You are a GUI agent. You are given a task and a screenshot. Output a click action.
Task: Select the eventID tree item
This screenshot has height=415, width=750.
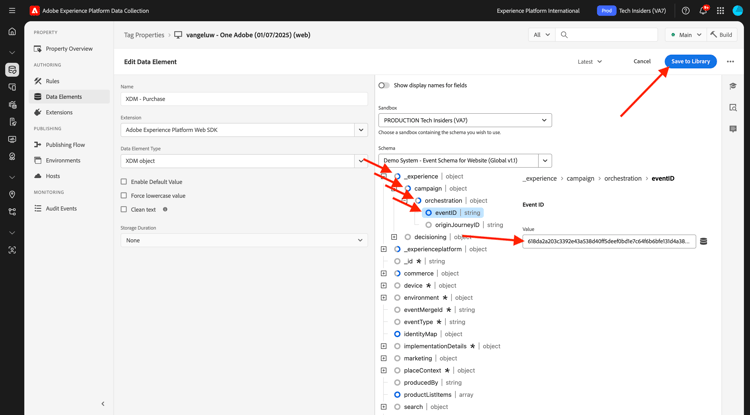tap(453, 213)
